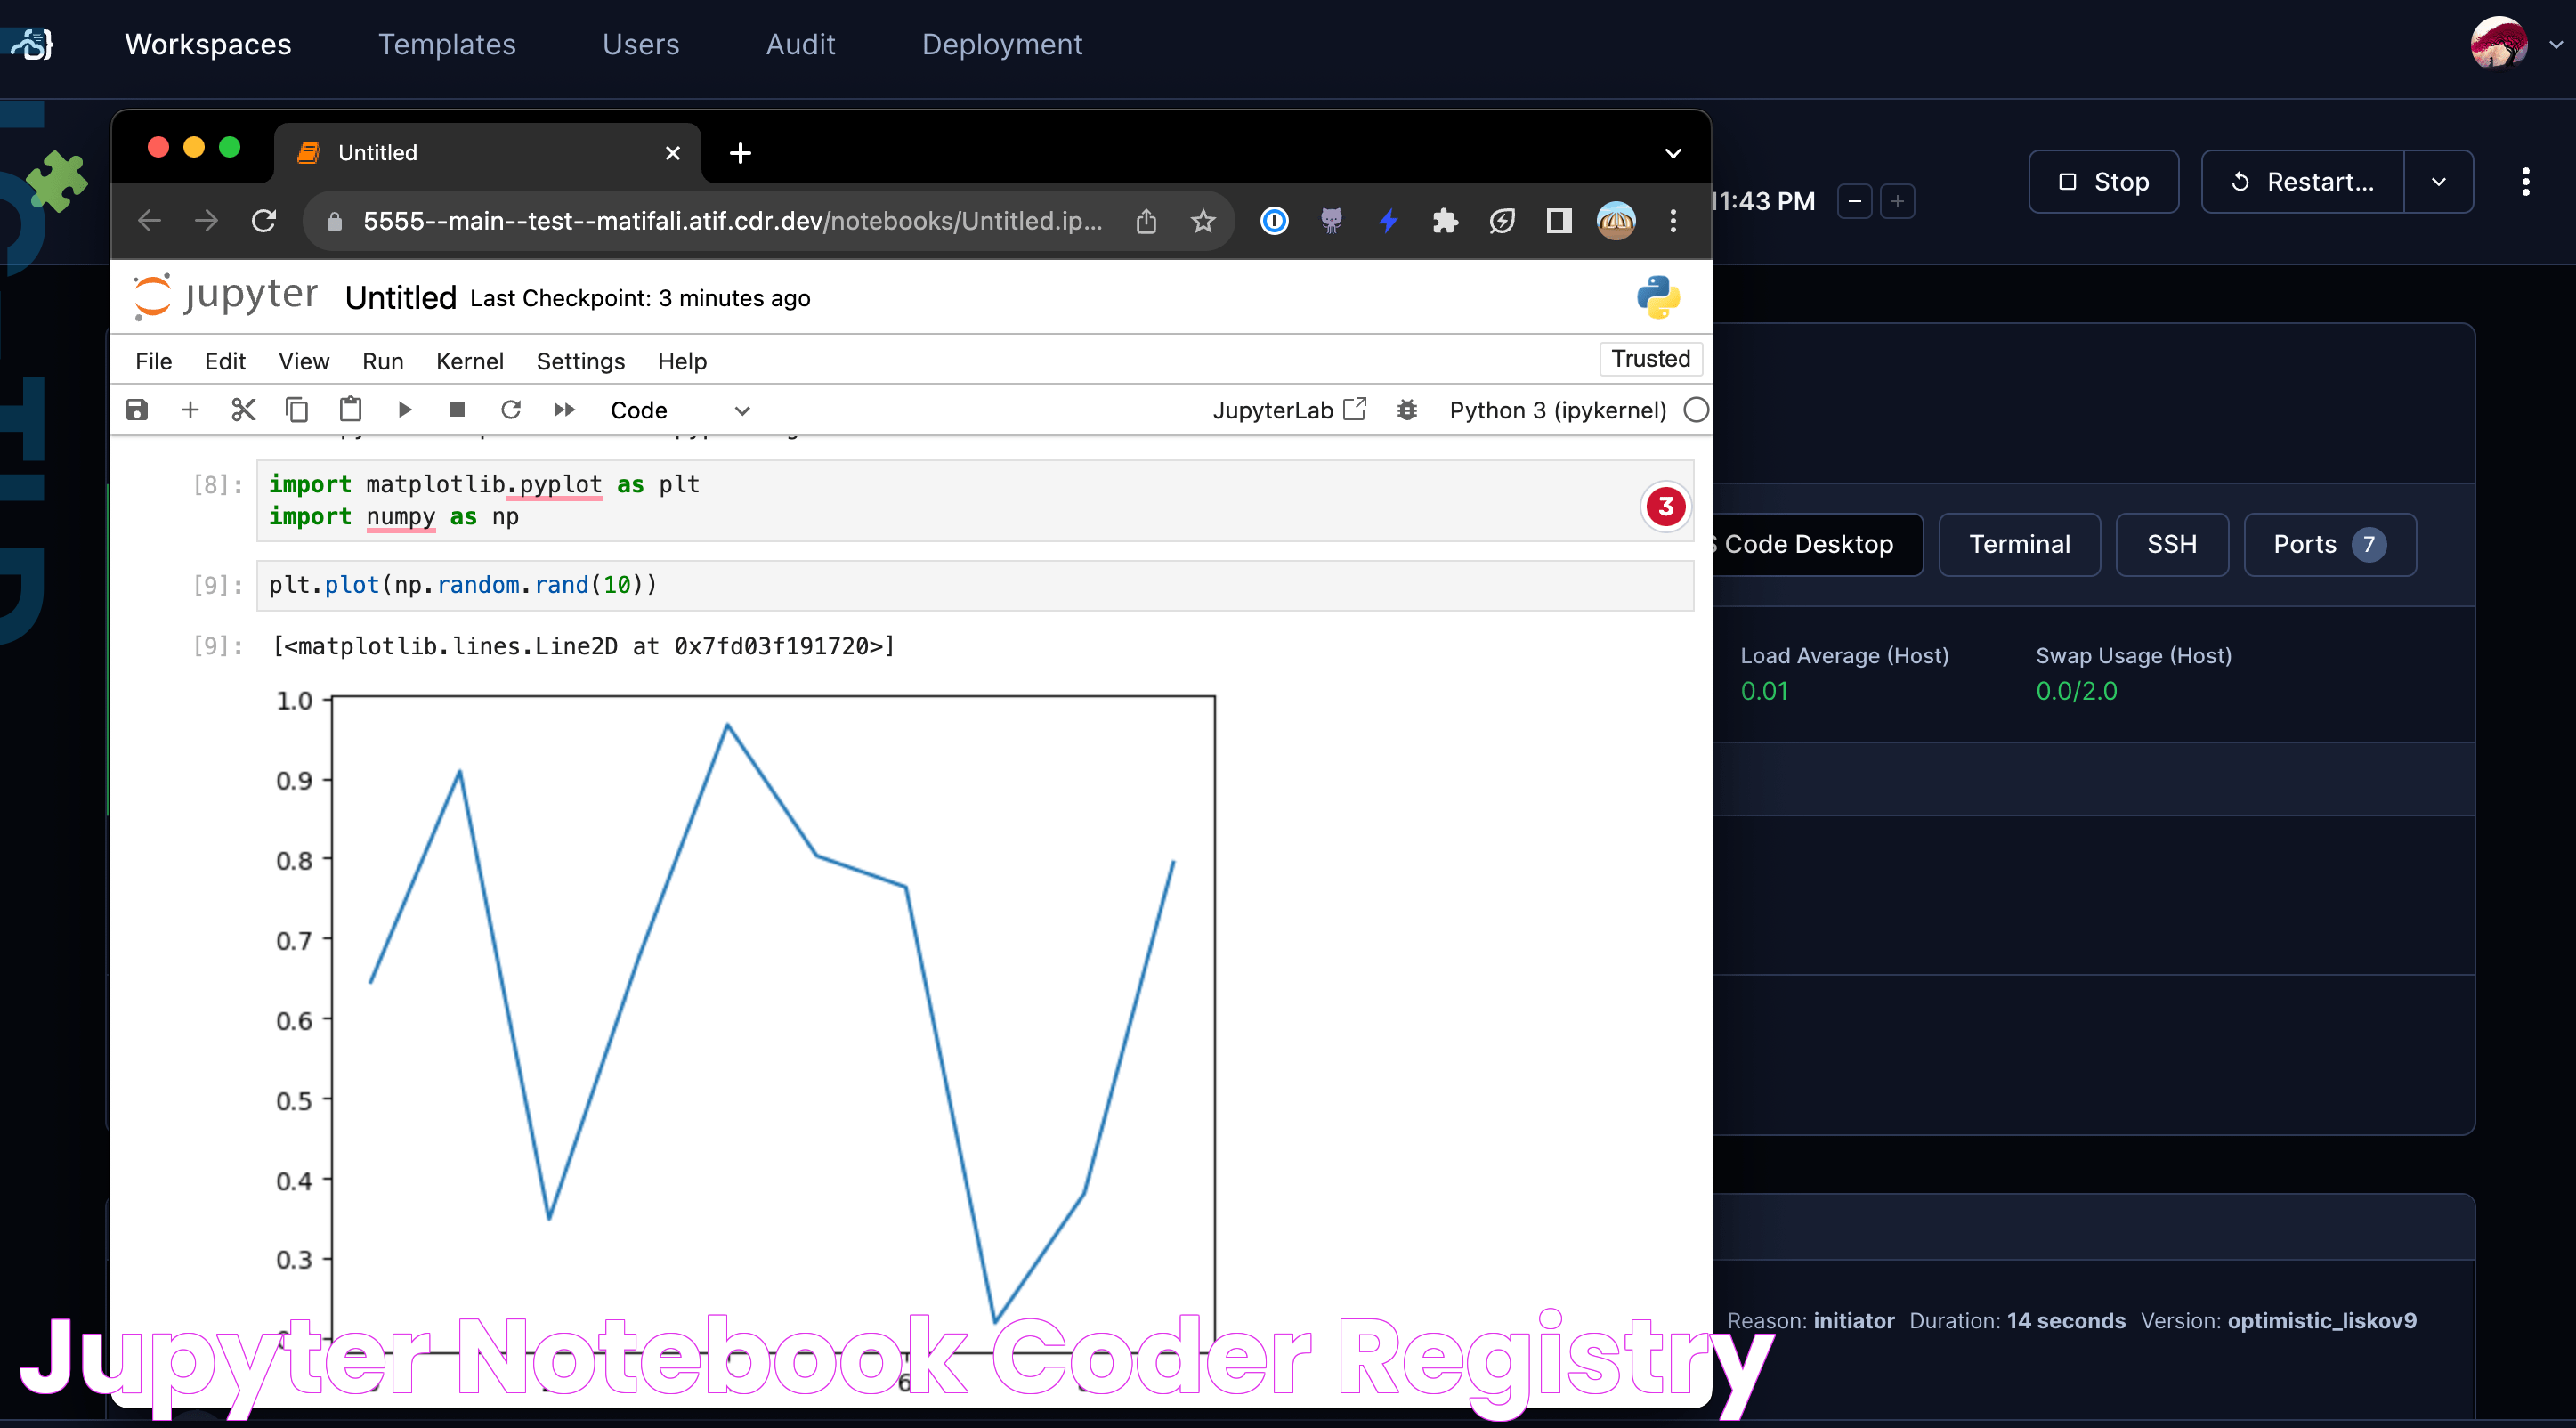Expand the browser tab search chevron
The width and height of the screenshot is (2576, 1428).
coord(1673,153)
